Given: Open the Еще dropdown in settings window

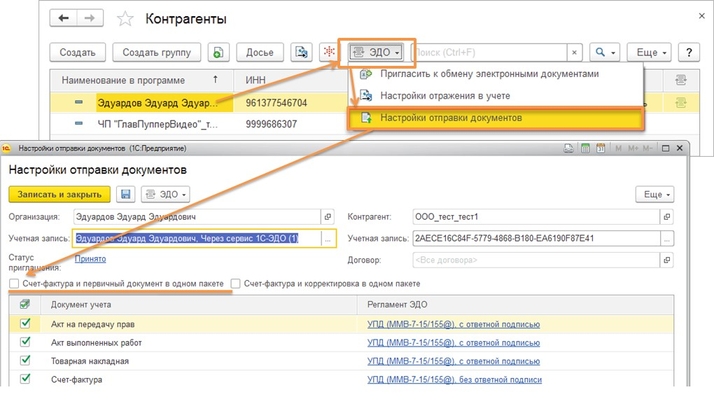Looking at the screenshot, I should point(655,194).
